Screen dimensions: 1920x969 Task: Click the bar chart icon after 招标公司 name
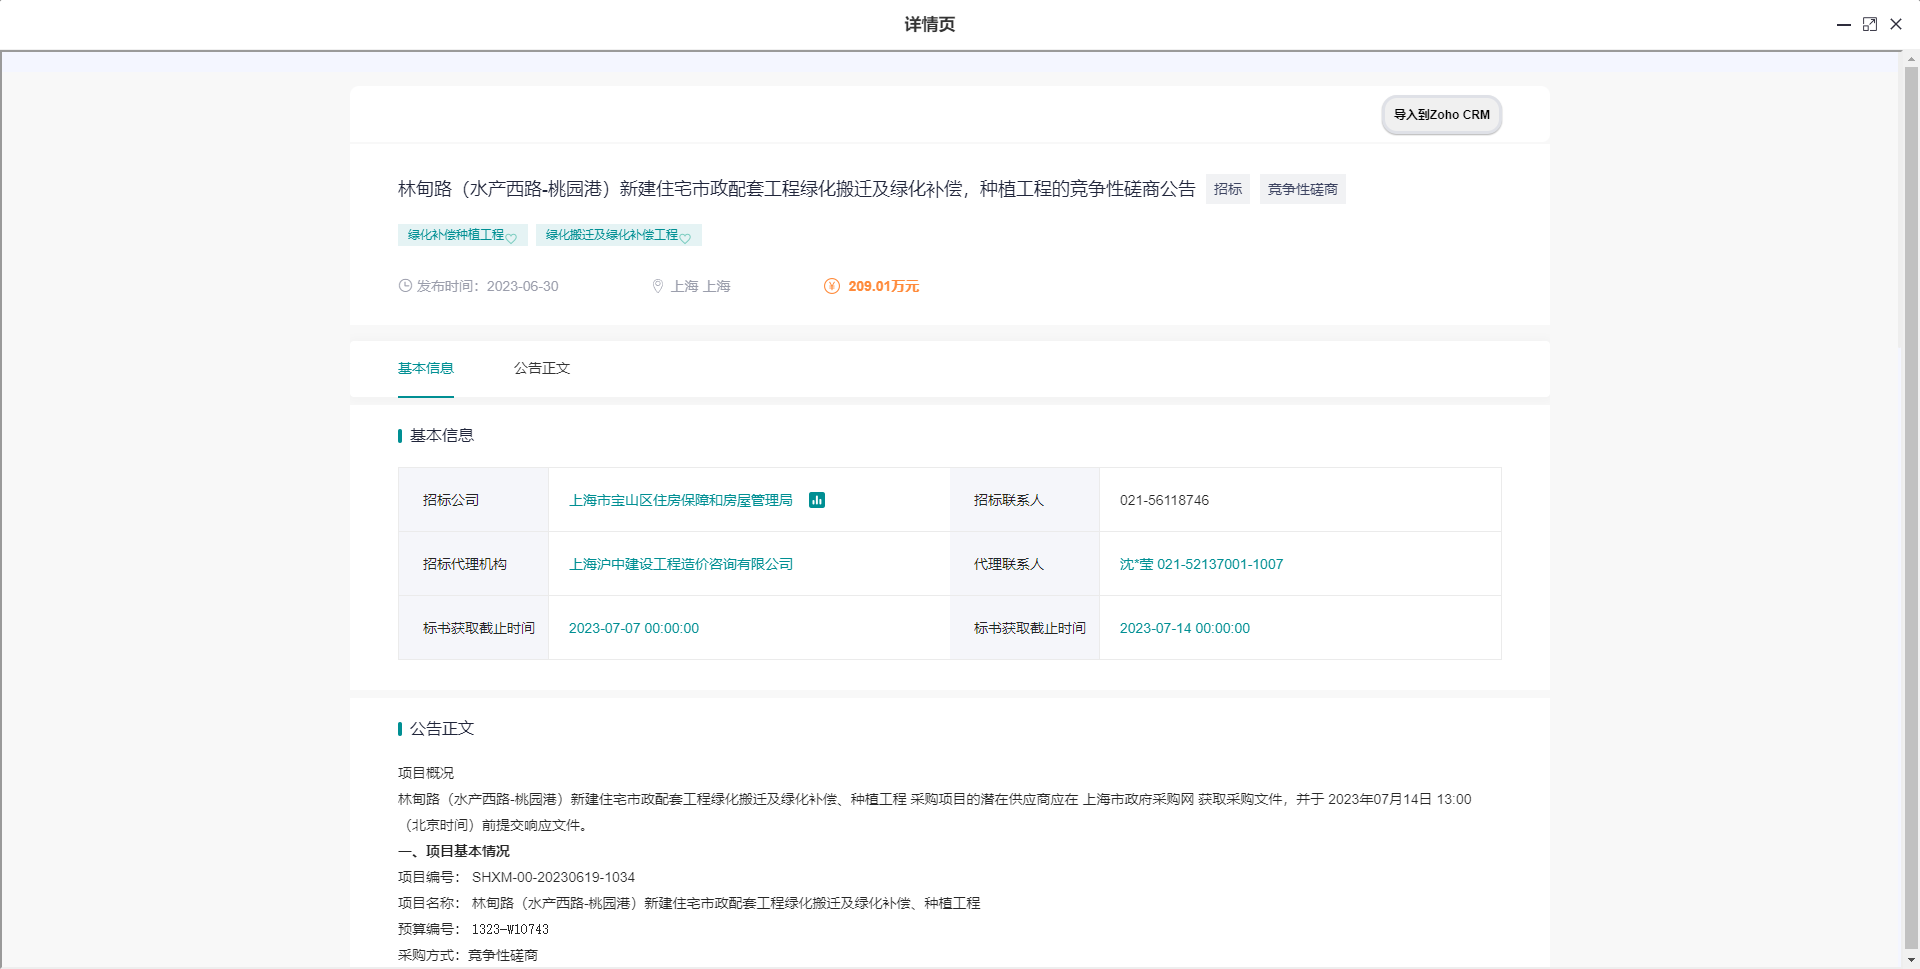[x=817, y=499]
